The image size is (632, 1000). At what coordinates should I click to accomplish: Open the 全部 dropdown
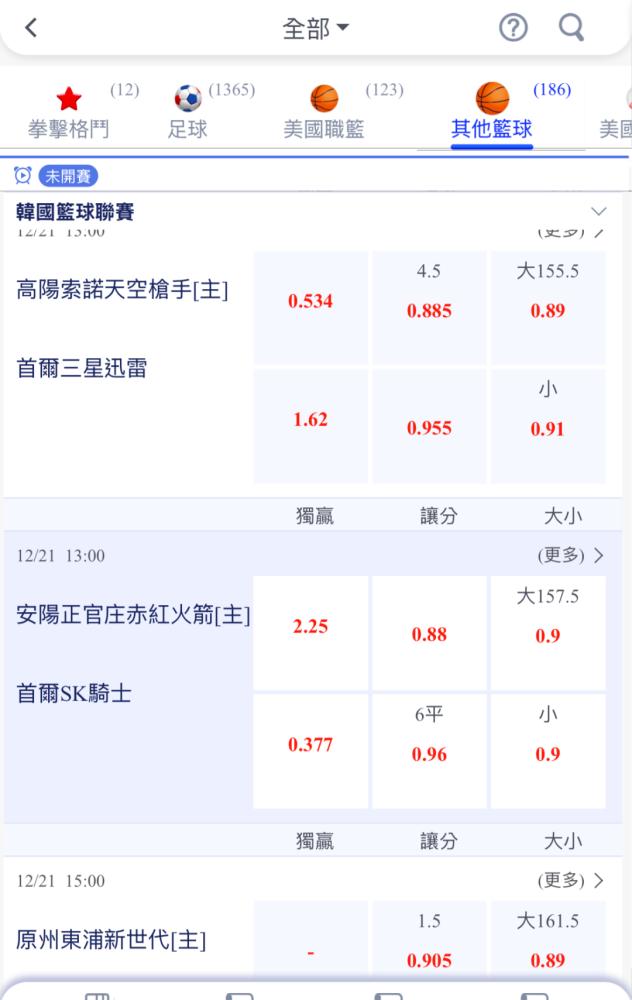pyautogui.click(x=316, y=28)
